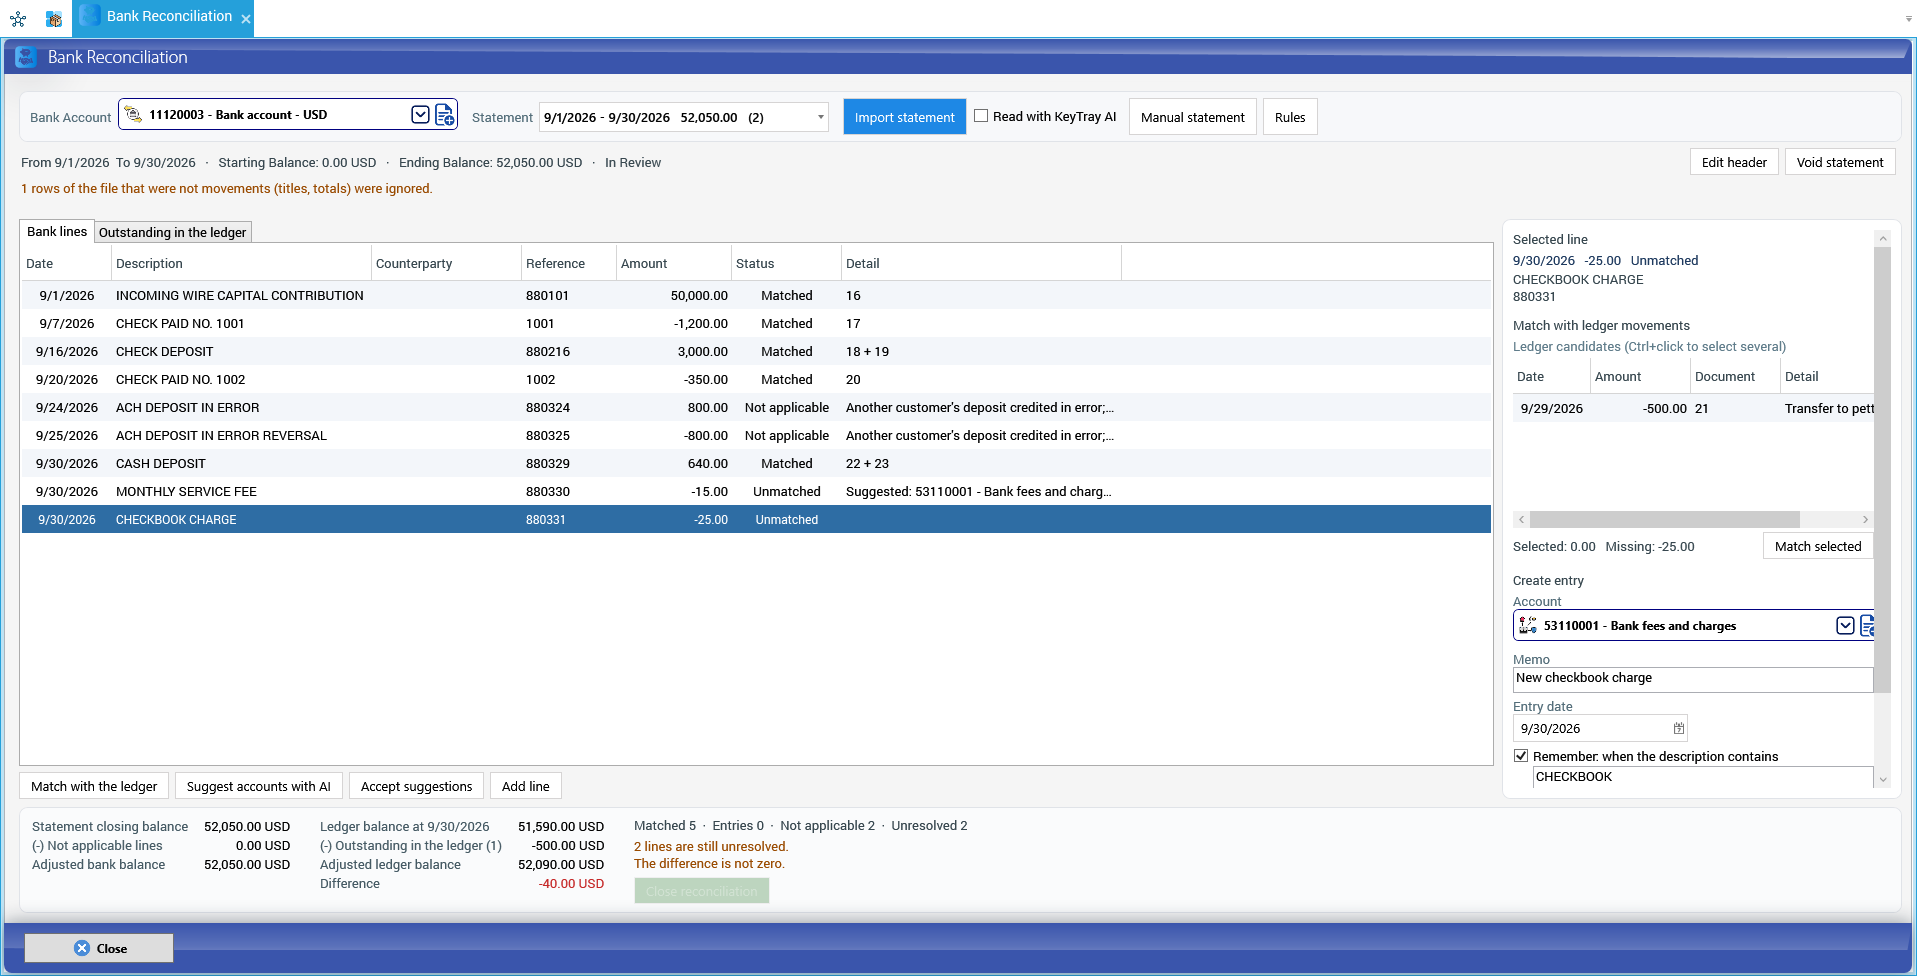Sort by the Description column header

tap(241, 263)
